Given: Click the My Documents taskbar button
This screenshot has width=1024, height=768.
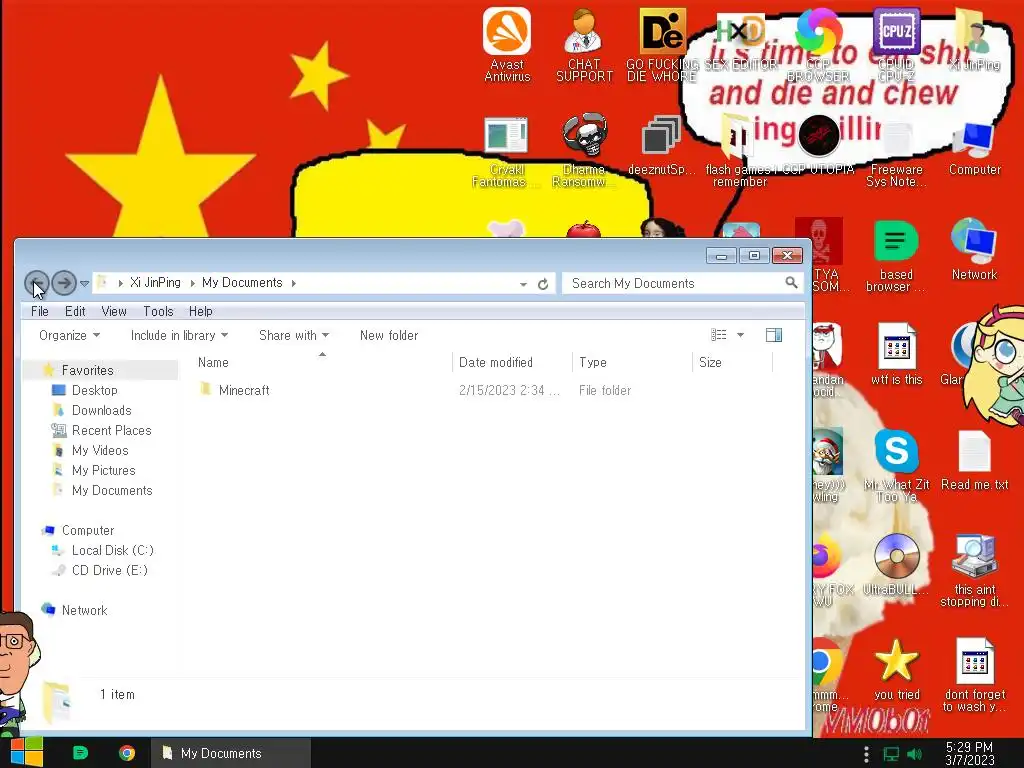Looking at the screenshot, I should click(231, 753).
